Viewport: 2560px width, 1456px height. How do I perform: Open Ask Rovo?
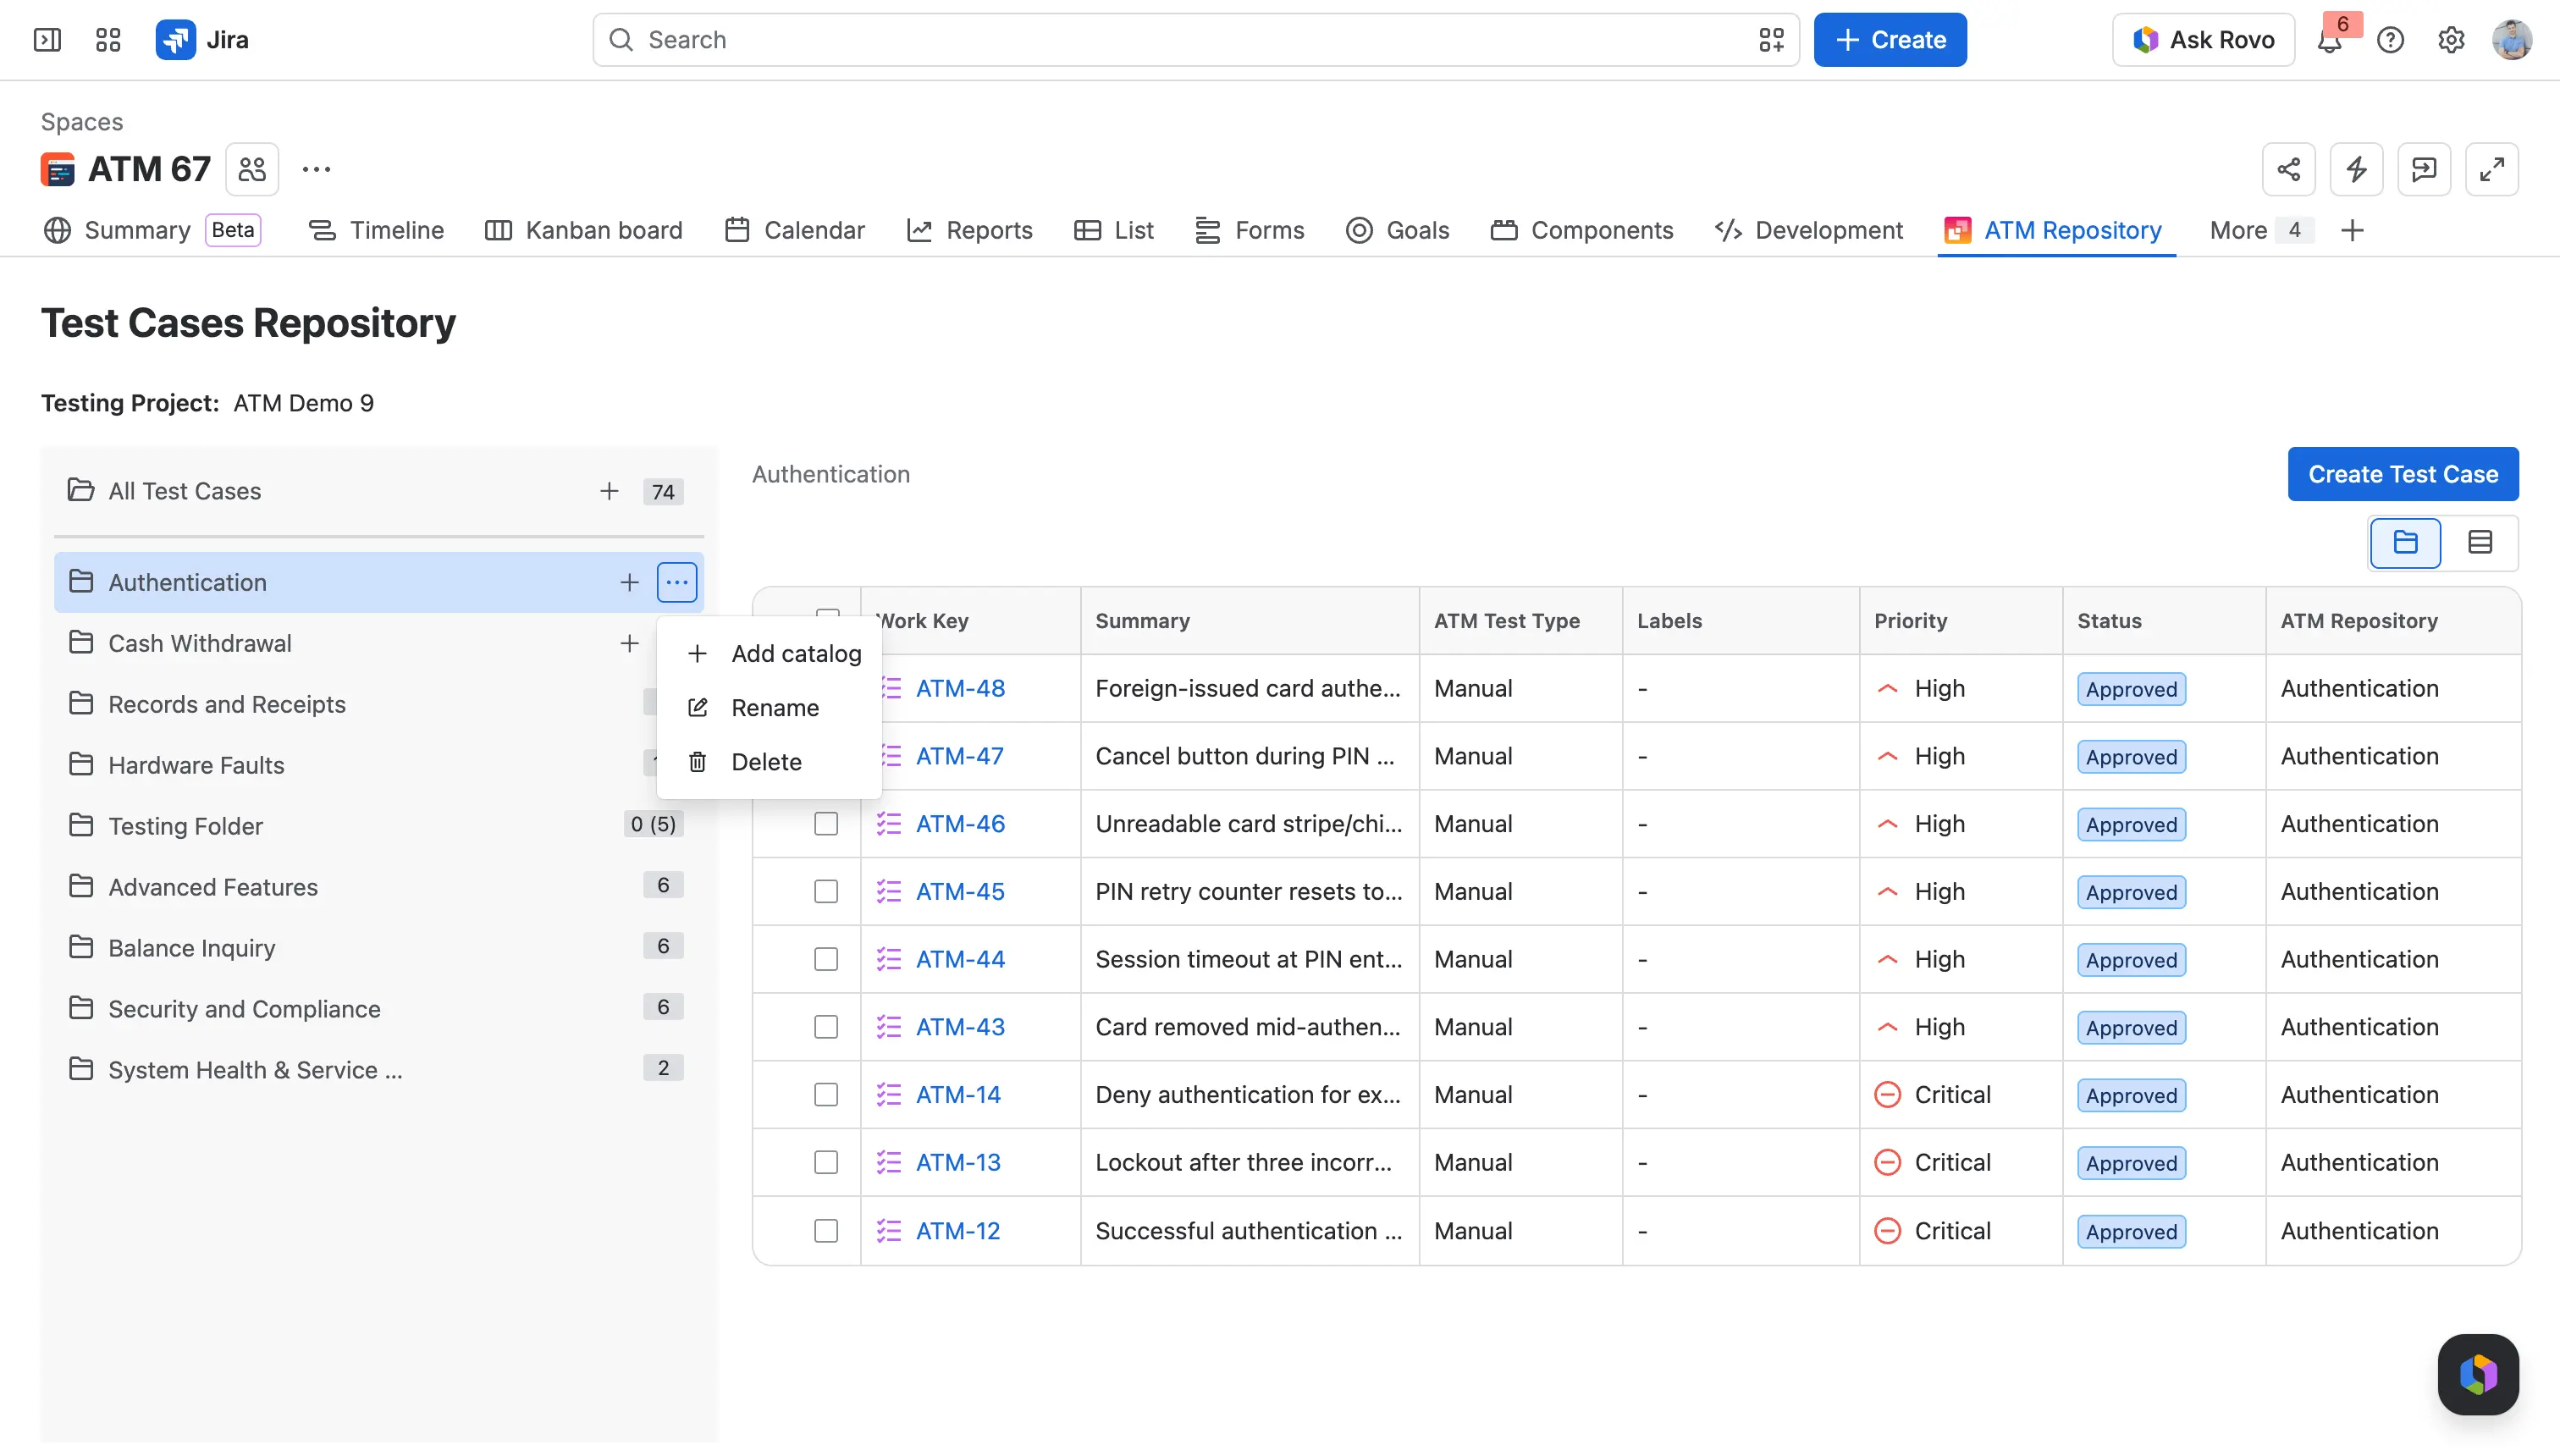2203,40
